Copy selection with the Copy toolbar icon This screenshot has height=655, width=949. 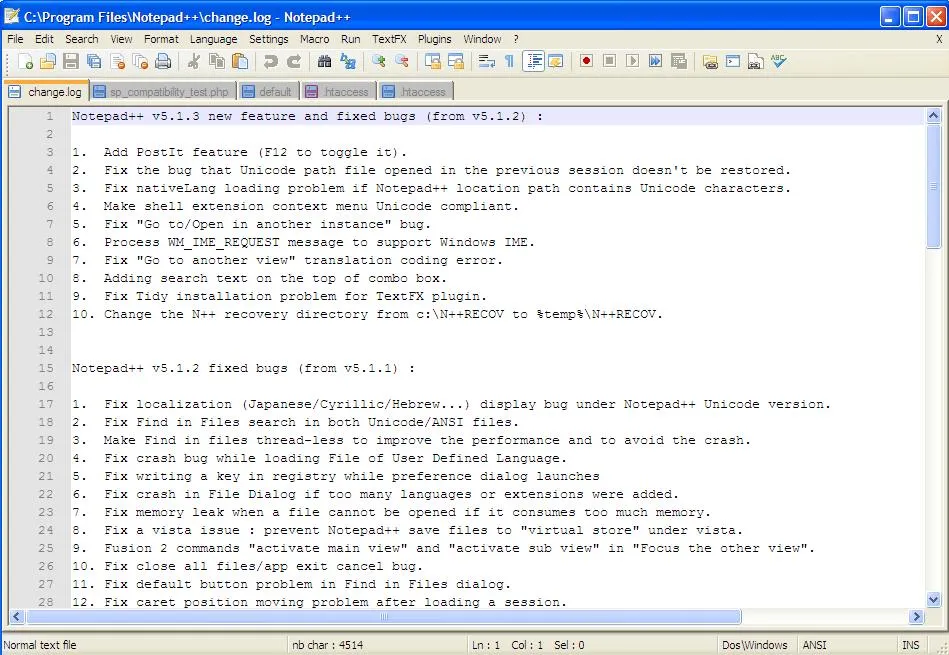point(217,61)
